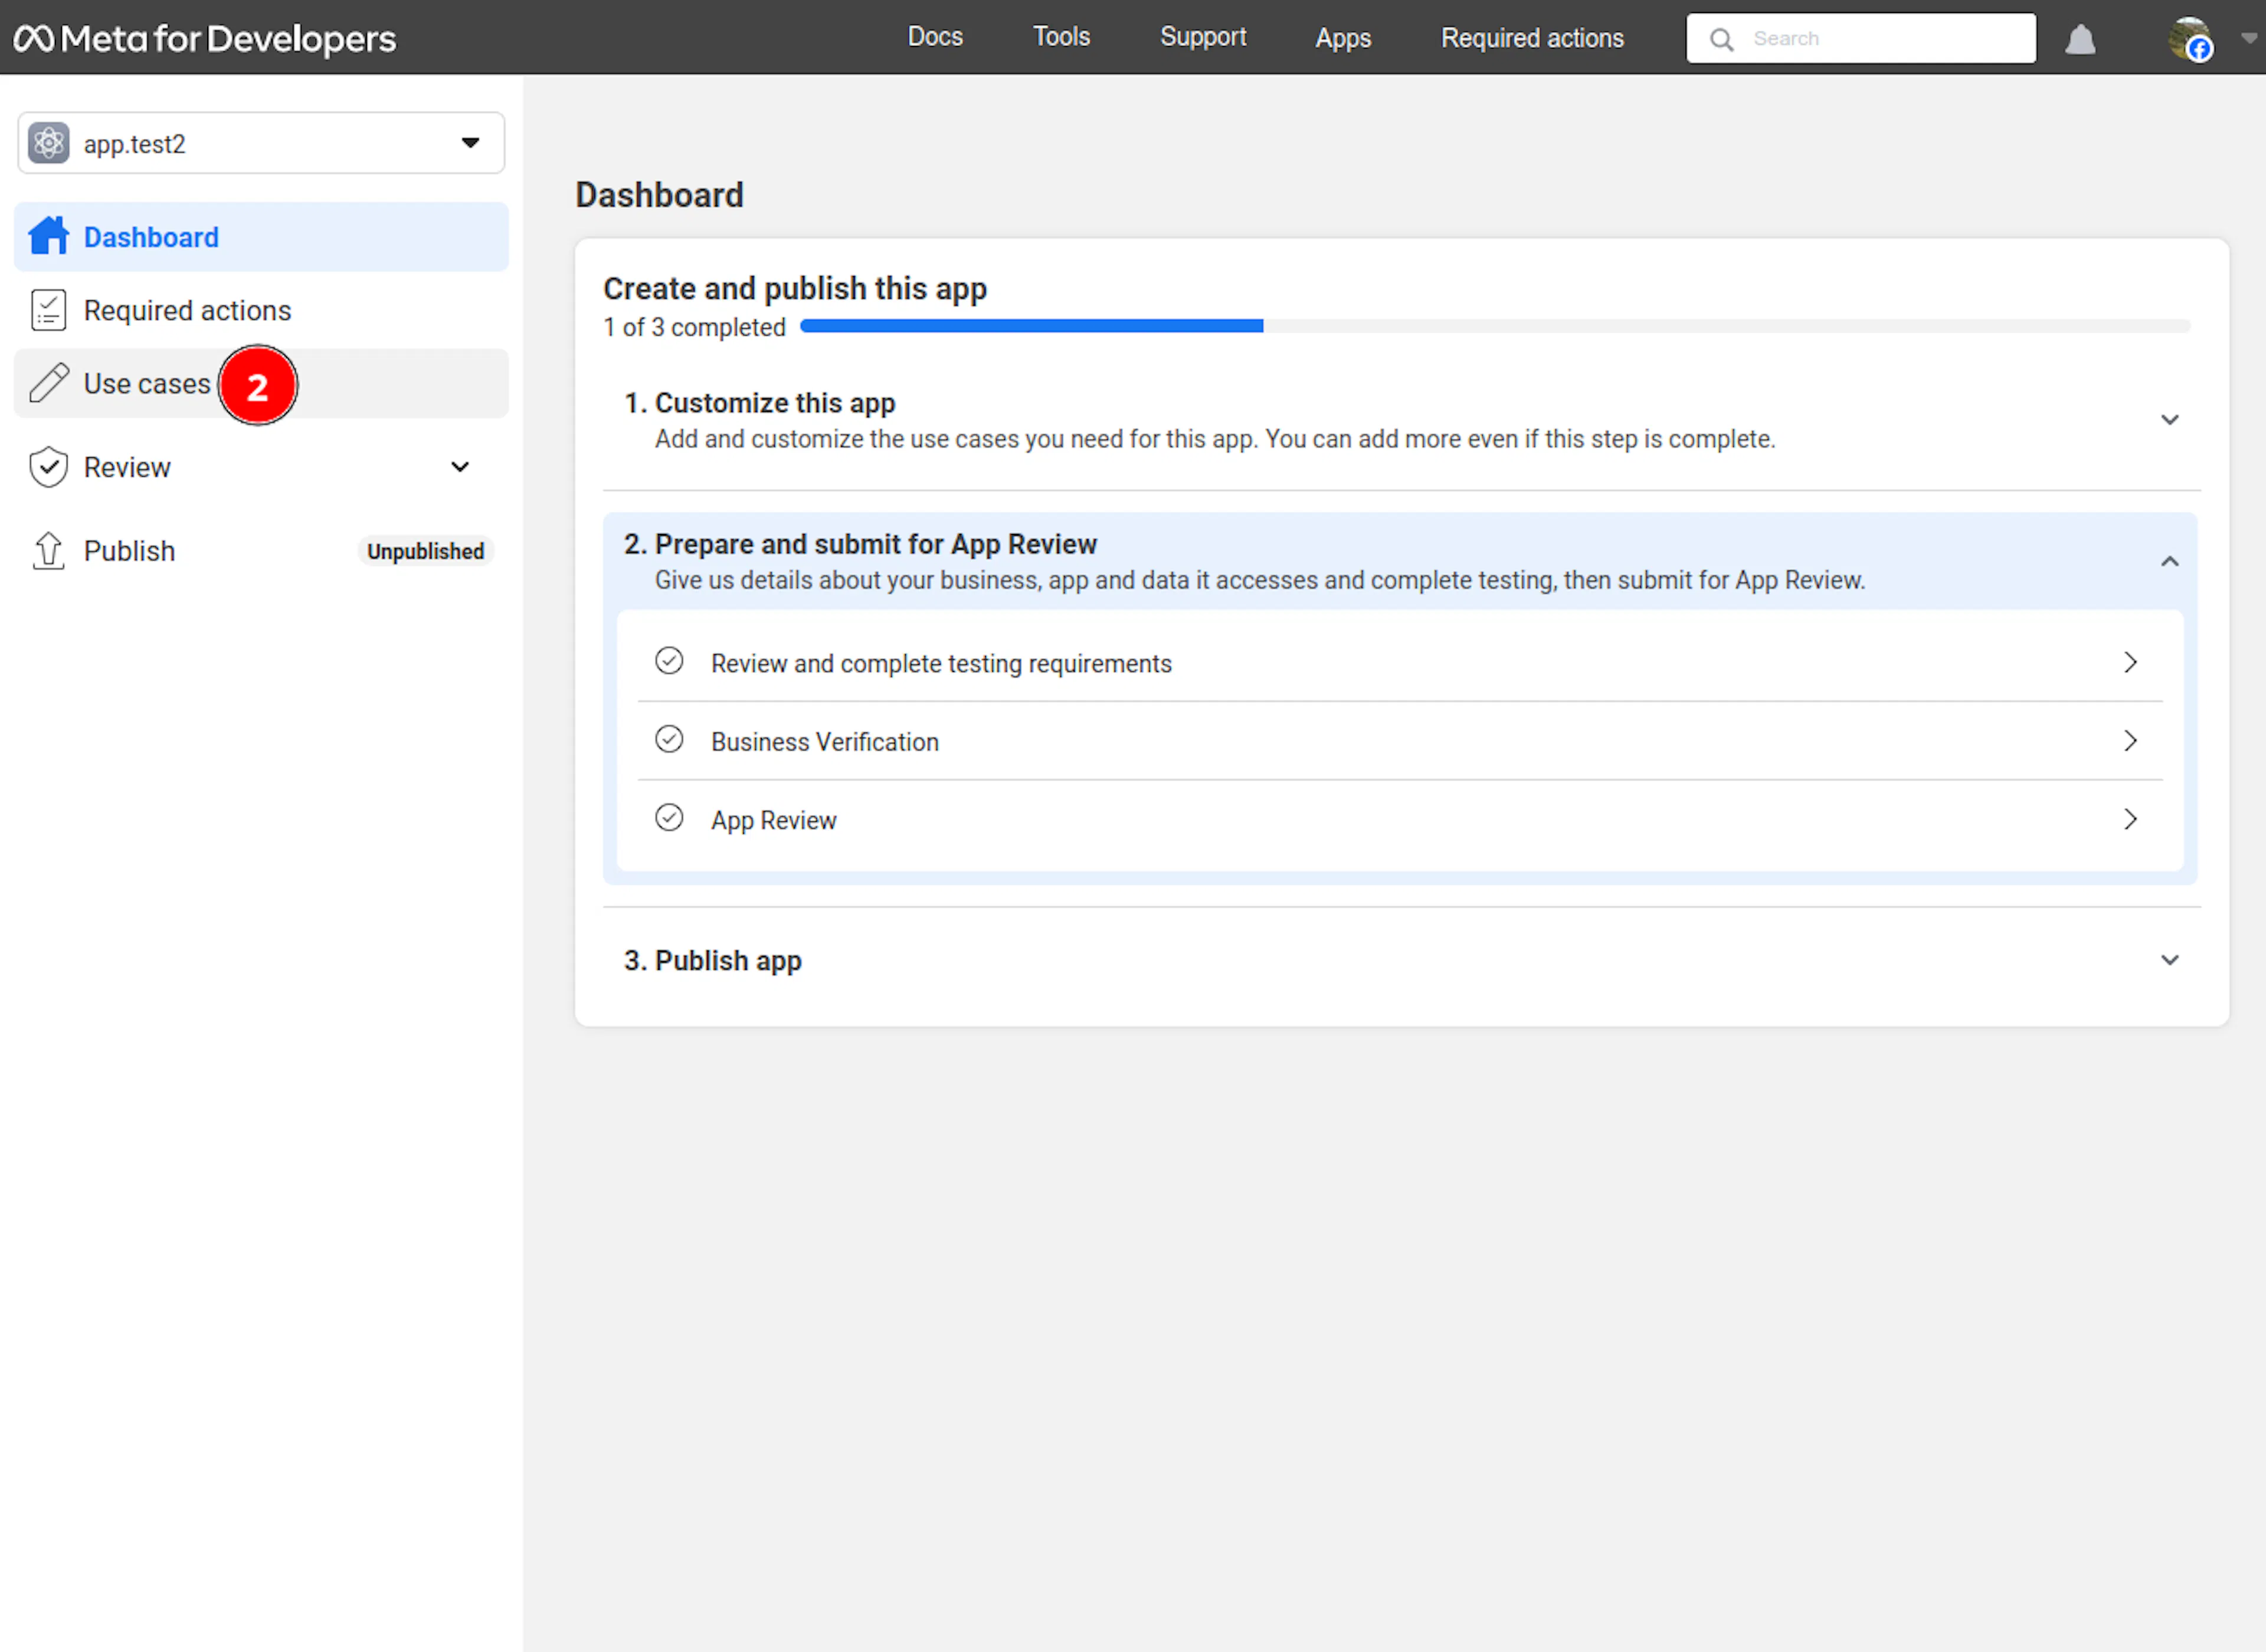Click the Use cases pencil icon

click(x=49, y=383)
